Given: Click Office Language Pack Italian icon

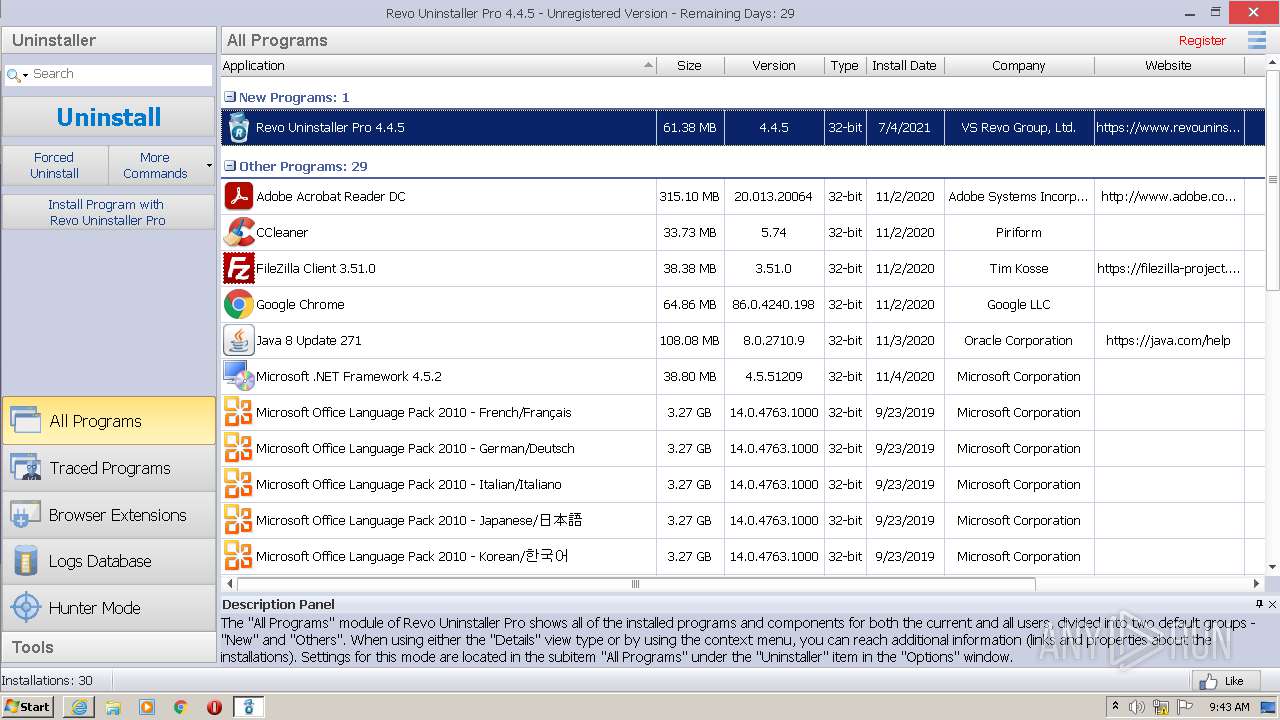Looking at the screenshot, I should [238, 484].
